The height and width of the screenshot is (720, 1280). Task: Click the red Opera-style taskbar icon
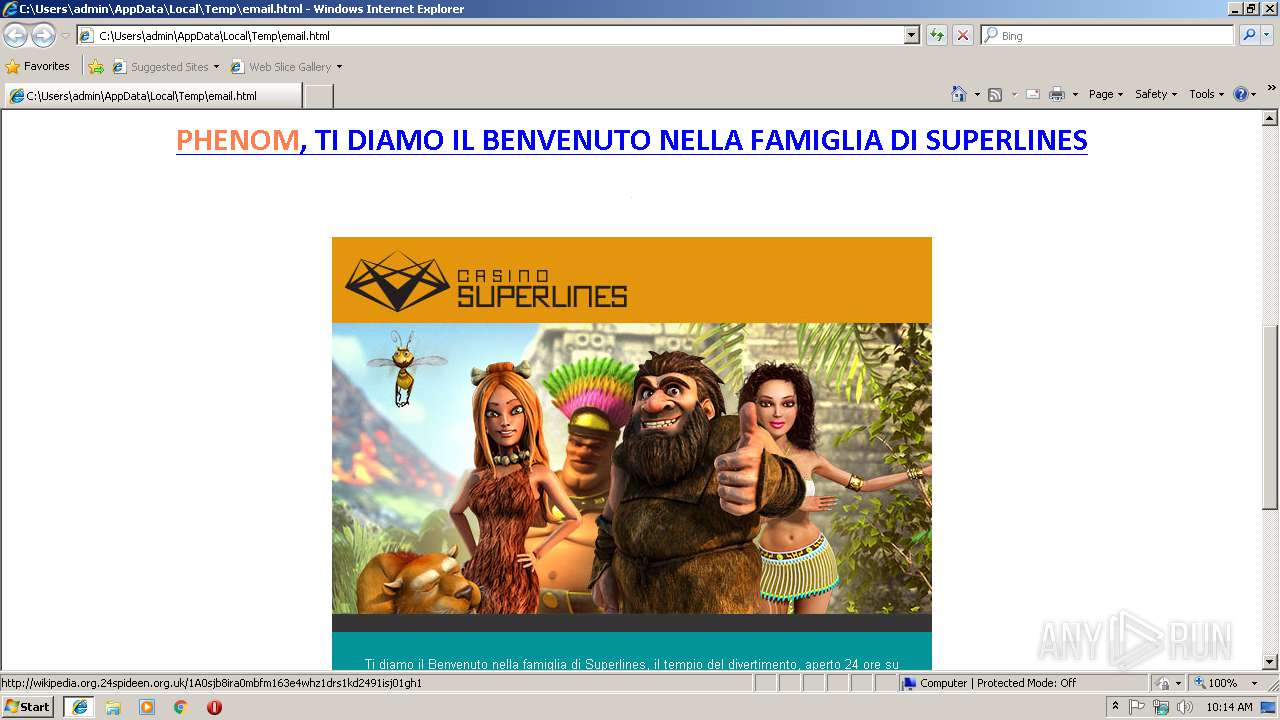pos(214,707)
